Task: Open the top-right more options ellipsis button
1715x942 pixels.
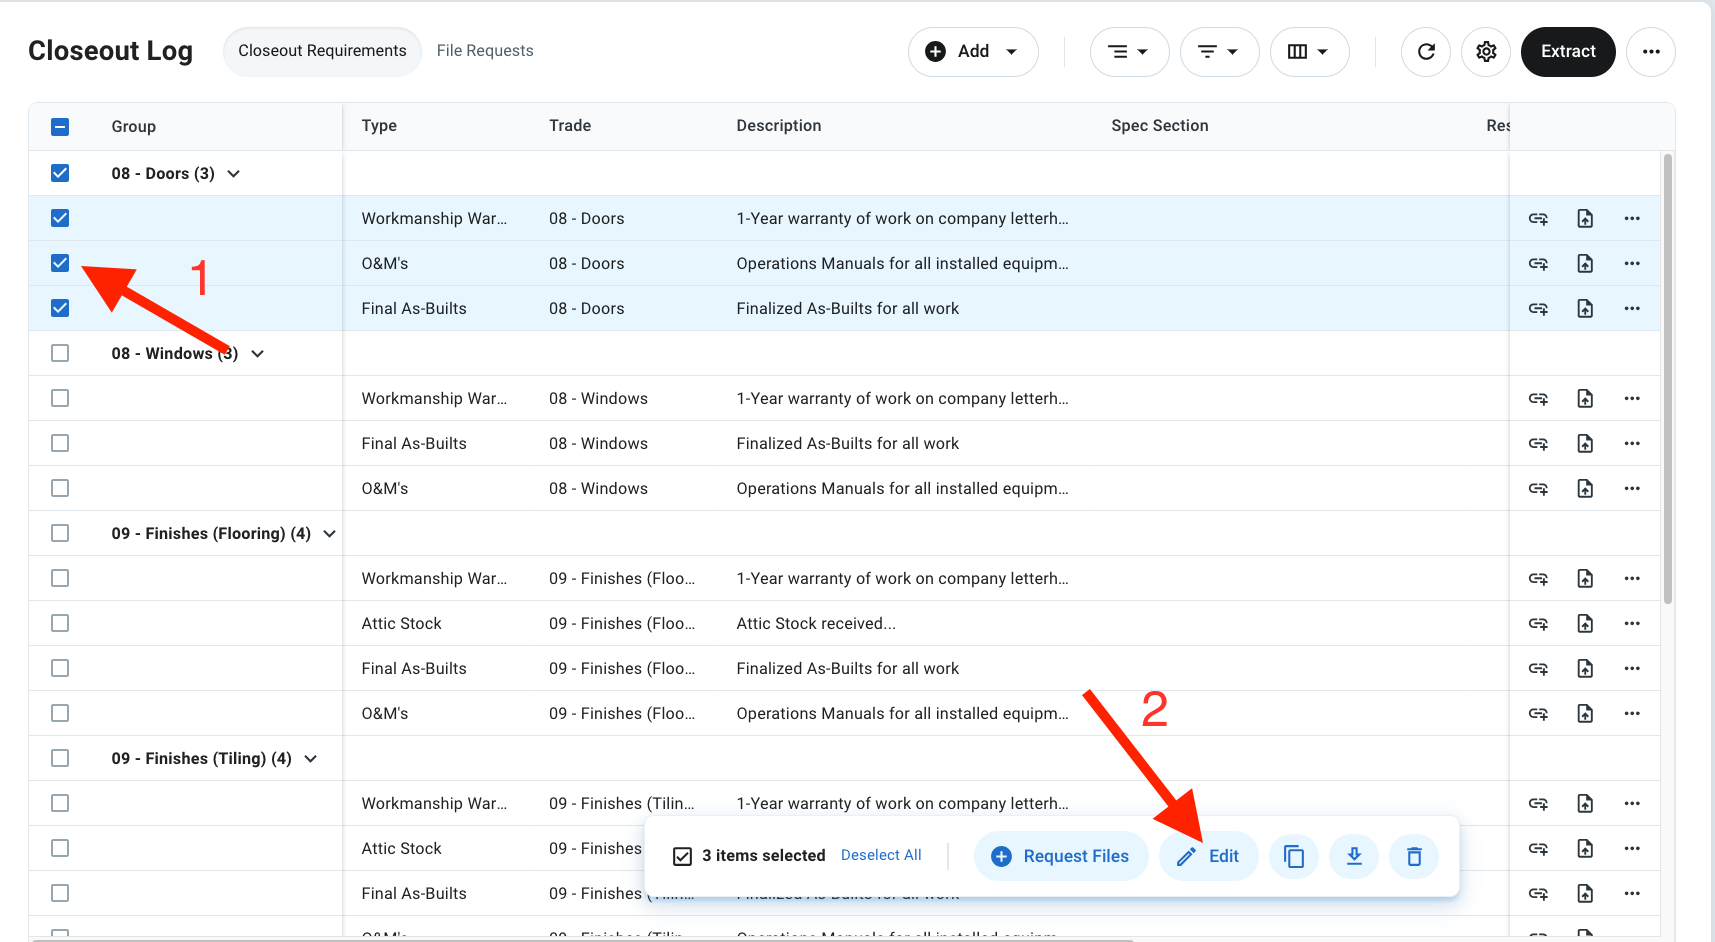Action: [x=1651, y=52]
